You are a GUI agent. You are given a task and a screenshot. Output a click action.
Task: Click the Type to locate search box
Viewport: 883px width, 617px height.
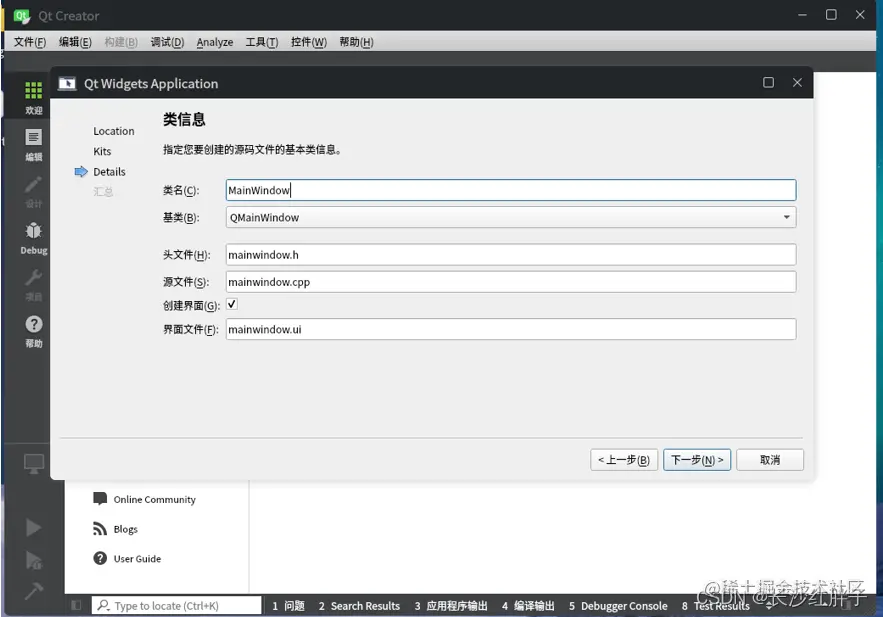[177, 605]
